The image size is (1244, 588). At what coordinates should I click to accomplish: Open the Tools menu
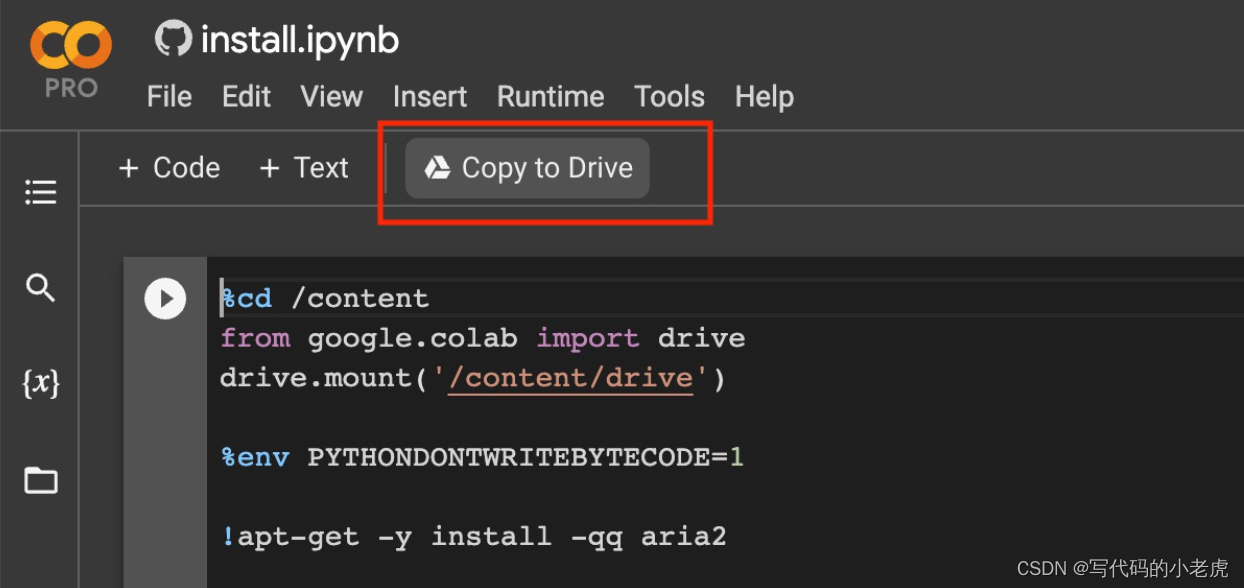coord(668,97)
